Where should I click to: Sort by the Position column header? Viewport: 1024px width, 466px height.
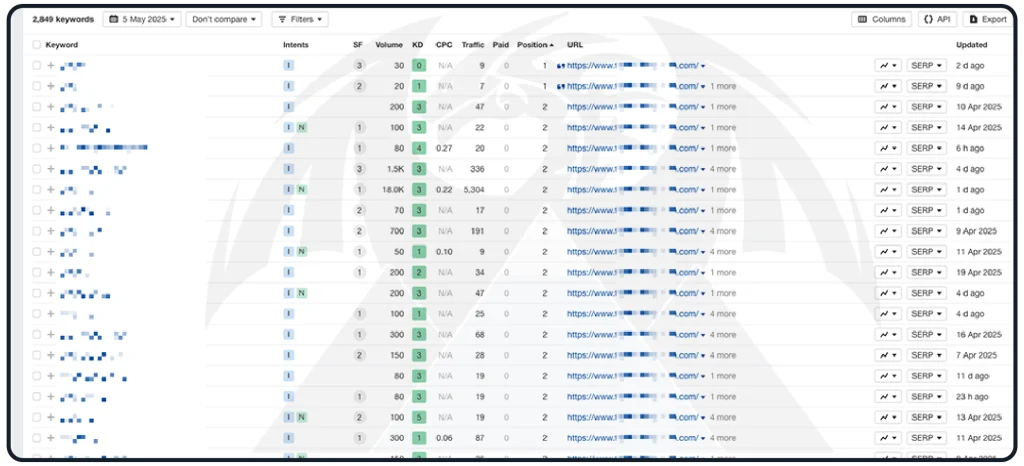[534, 45]
